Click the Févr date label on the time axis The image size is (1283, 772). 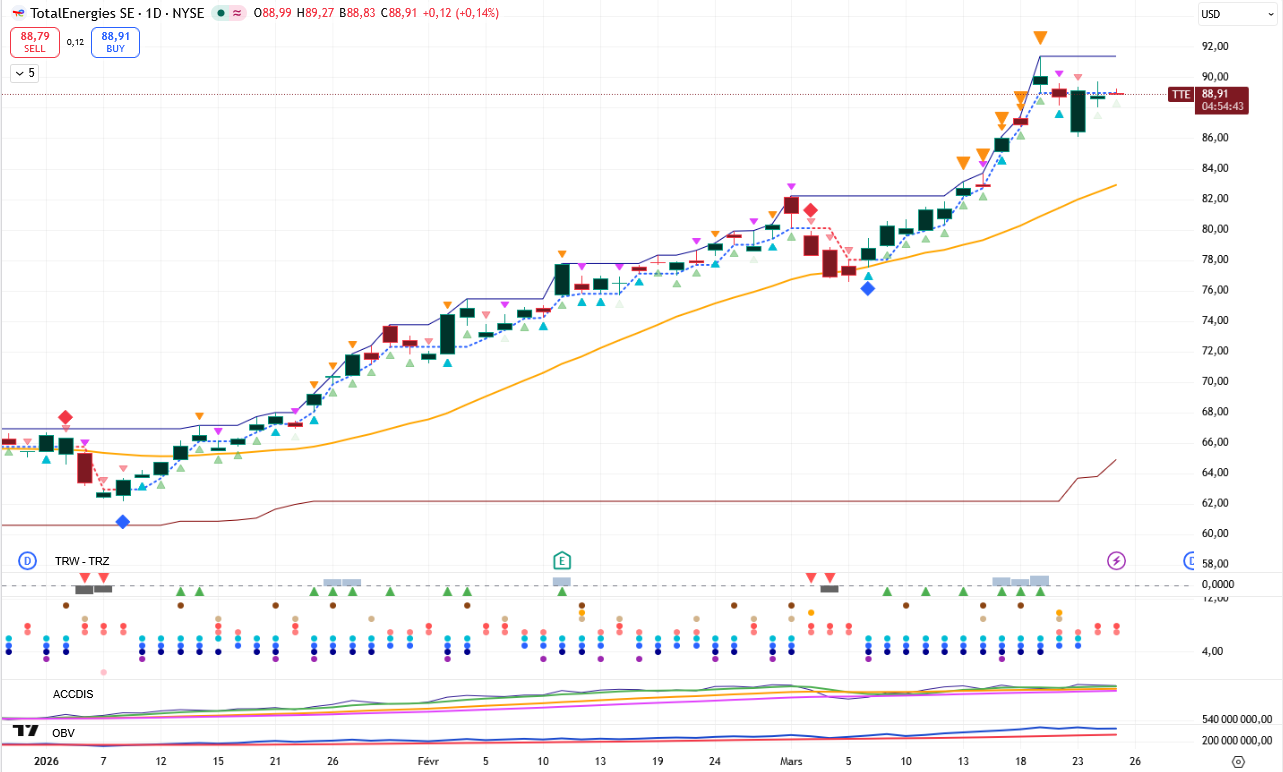429,760
